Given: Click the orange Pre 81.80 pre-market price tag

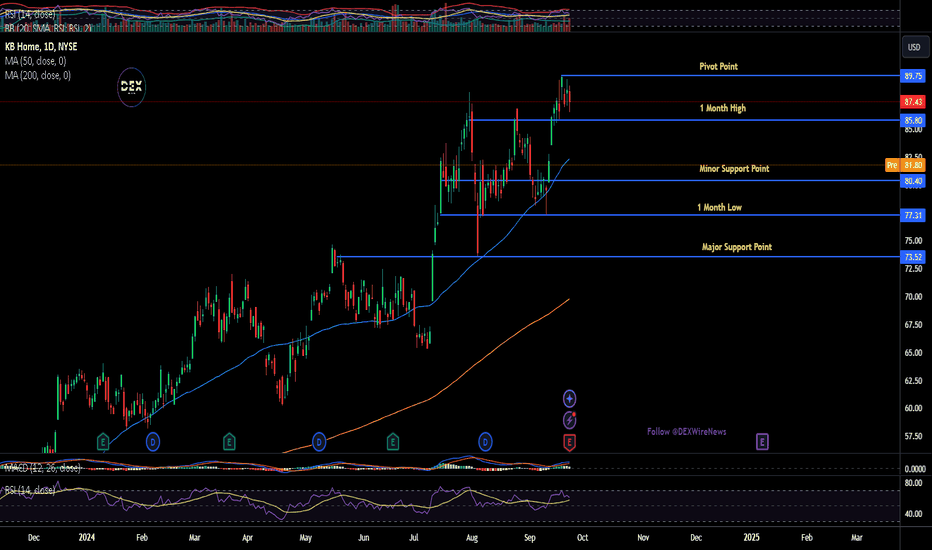Looking at the screenshot, I should [905, 165].
